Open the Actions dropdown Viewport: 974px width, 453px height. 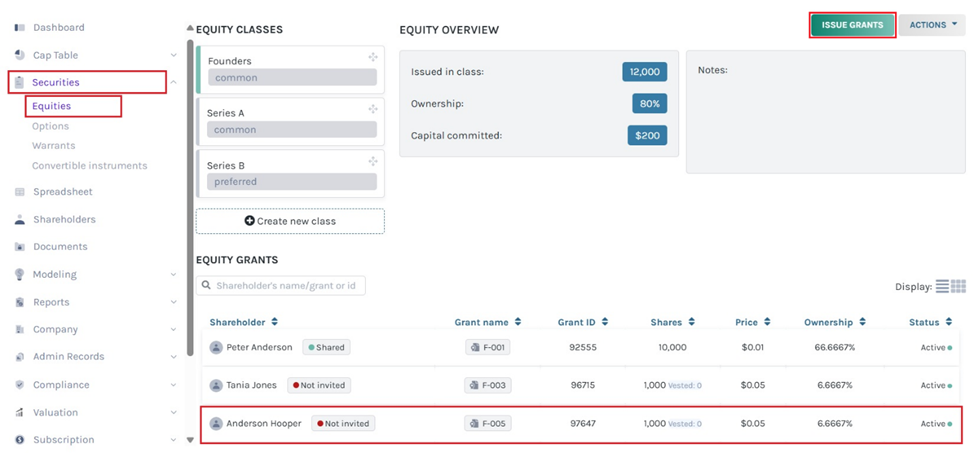click(x=931, y=25)
